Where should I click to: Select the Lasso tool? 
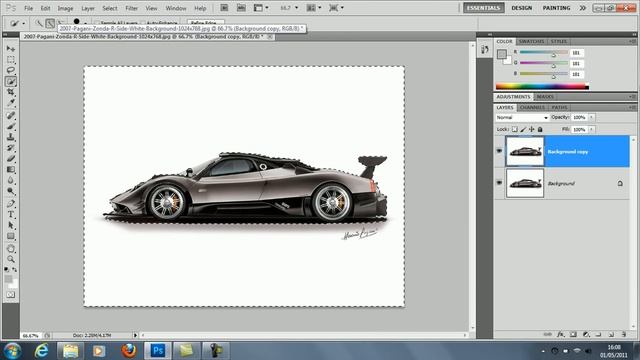(x=11, y=70)
